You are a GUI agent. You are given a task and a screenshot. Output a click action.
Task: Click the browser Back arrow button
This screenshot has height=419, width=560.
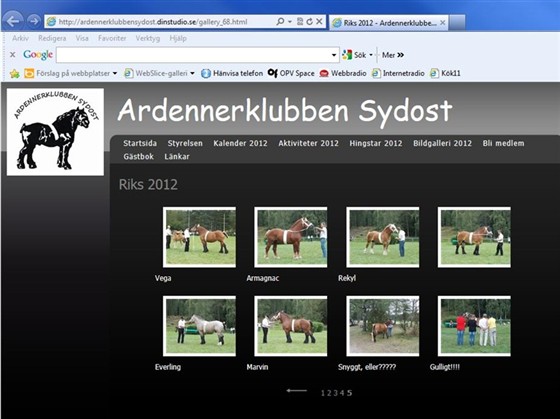click(x=13, y=21)
